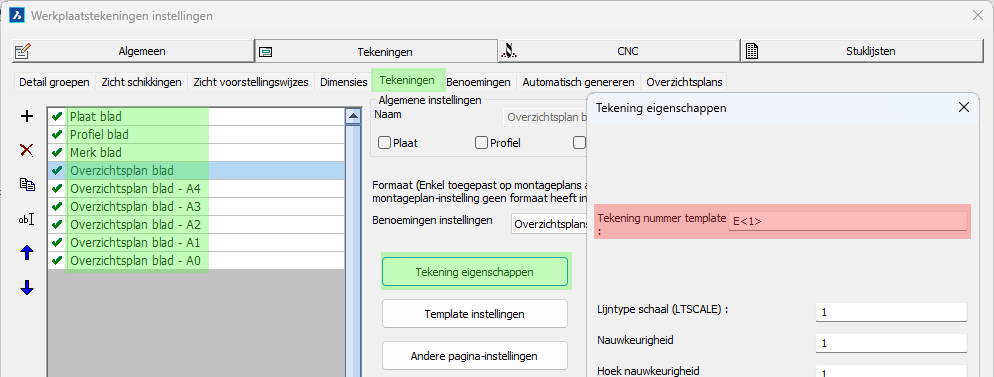Open Benoemingen instellingen dropdown
This screenshot has width=994, height=377.
549,224
